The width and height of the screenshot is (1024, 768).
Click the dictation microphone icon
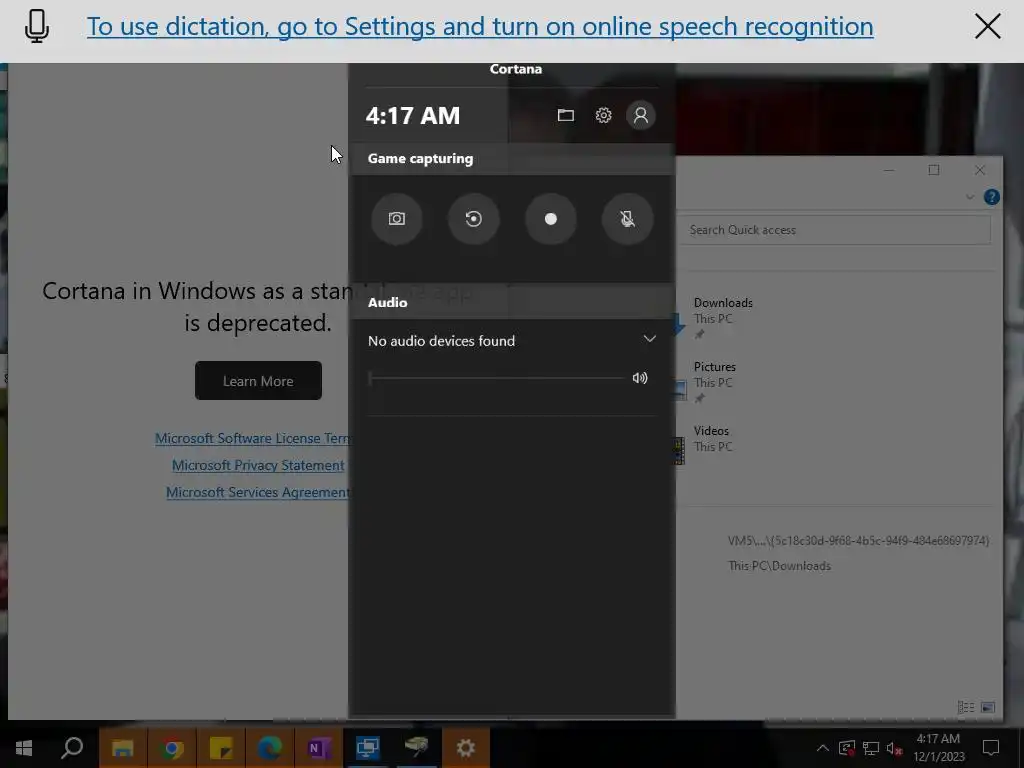coord(37,27)
